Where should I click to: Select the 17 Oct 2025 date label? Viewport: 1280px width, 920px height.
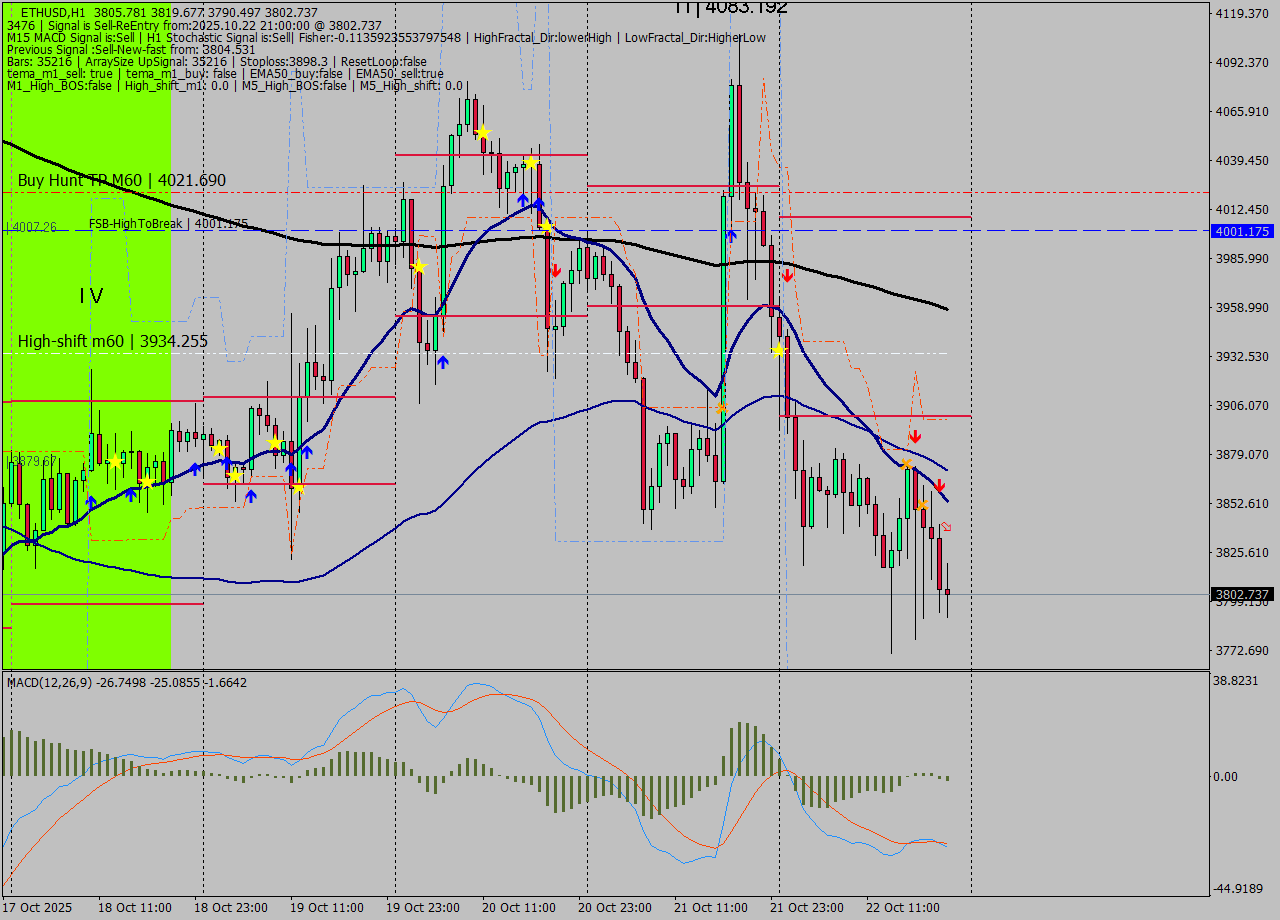pos(38,908)
